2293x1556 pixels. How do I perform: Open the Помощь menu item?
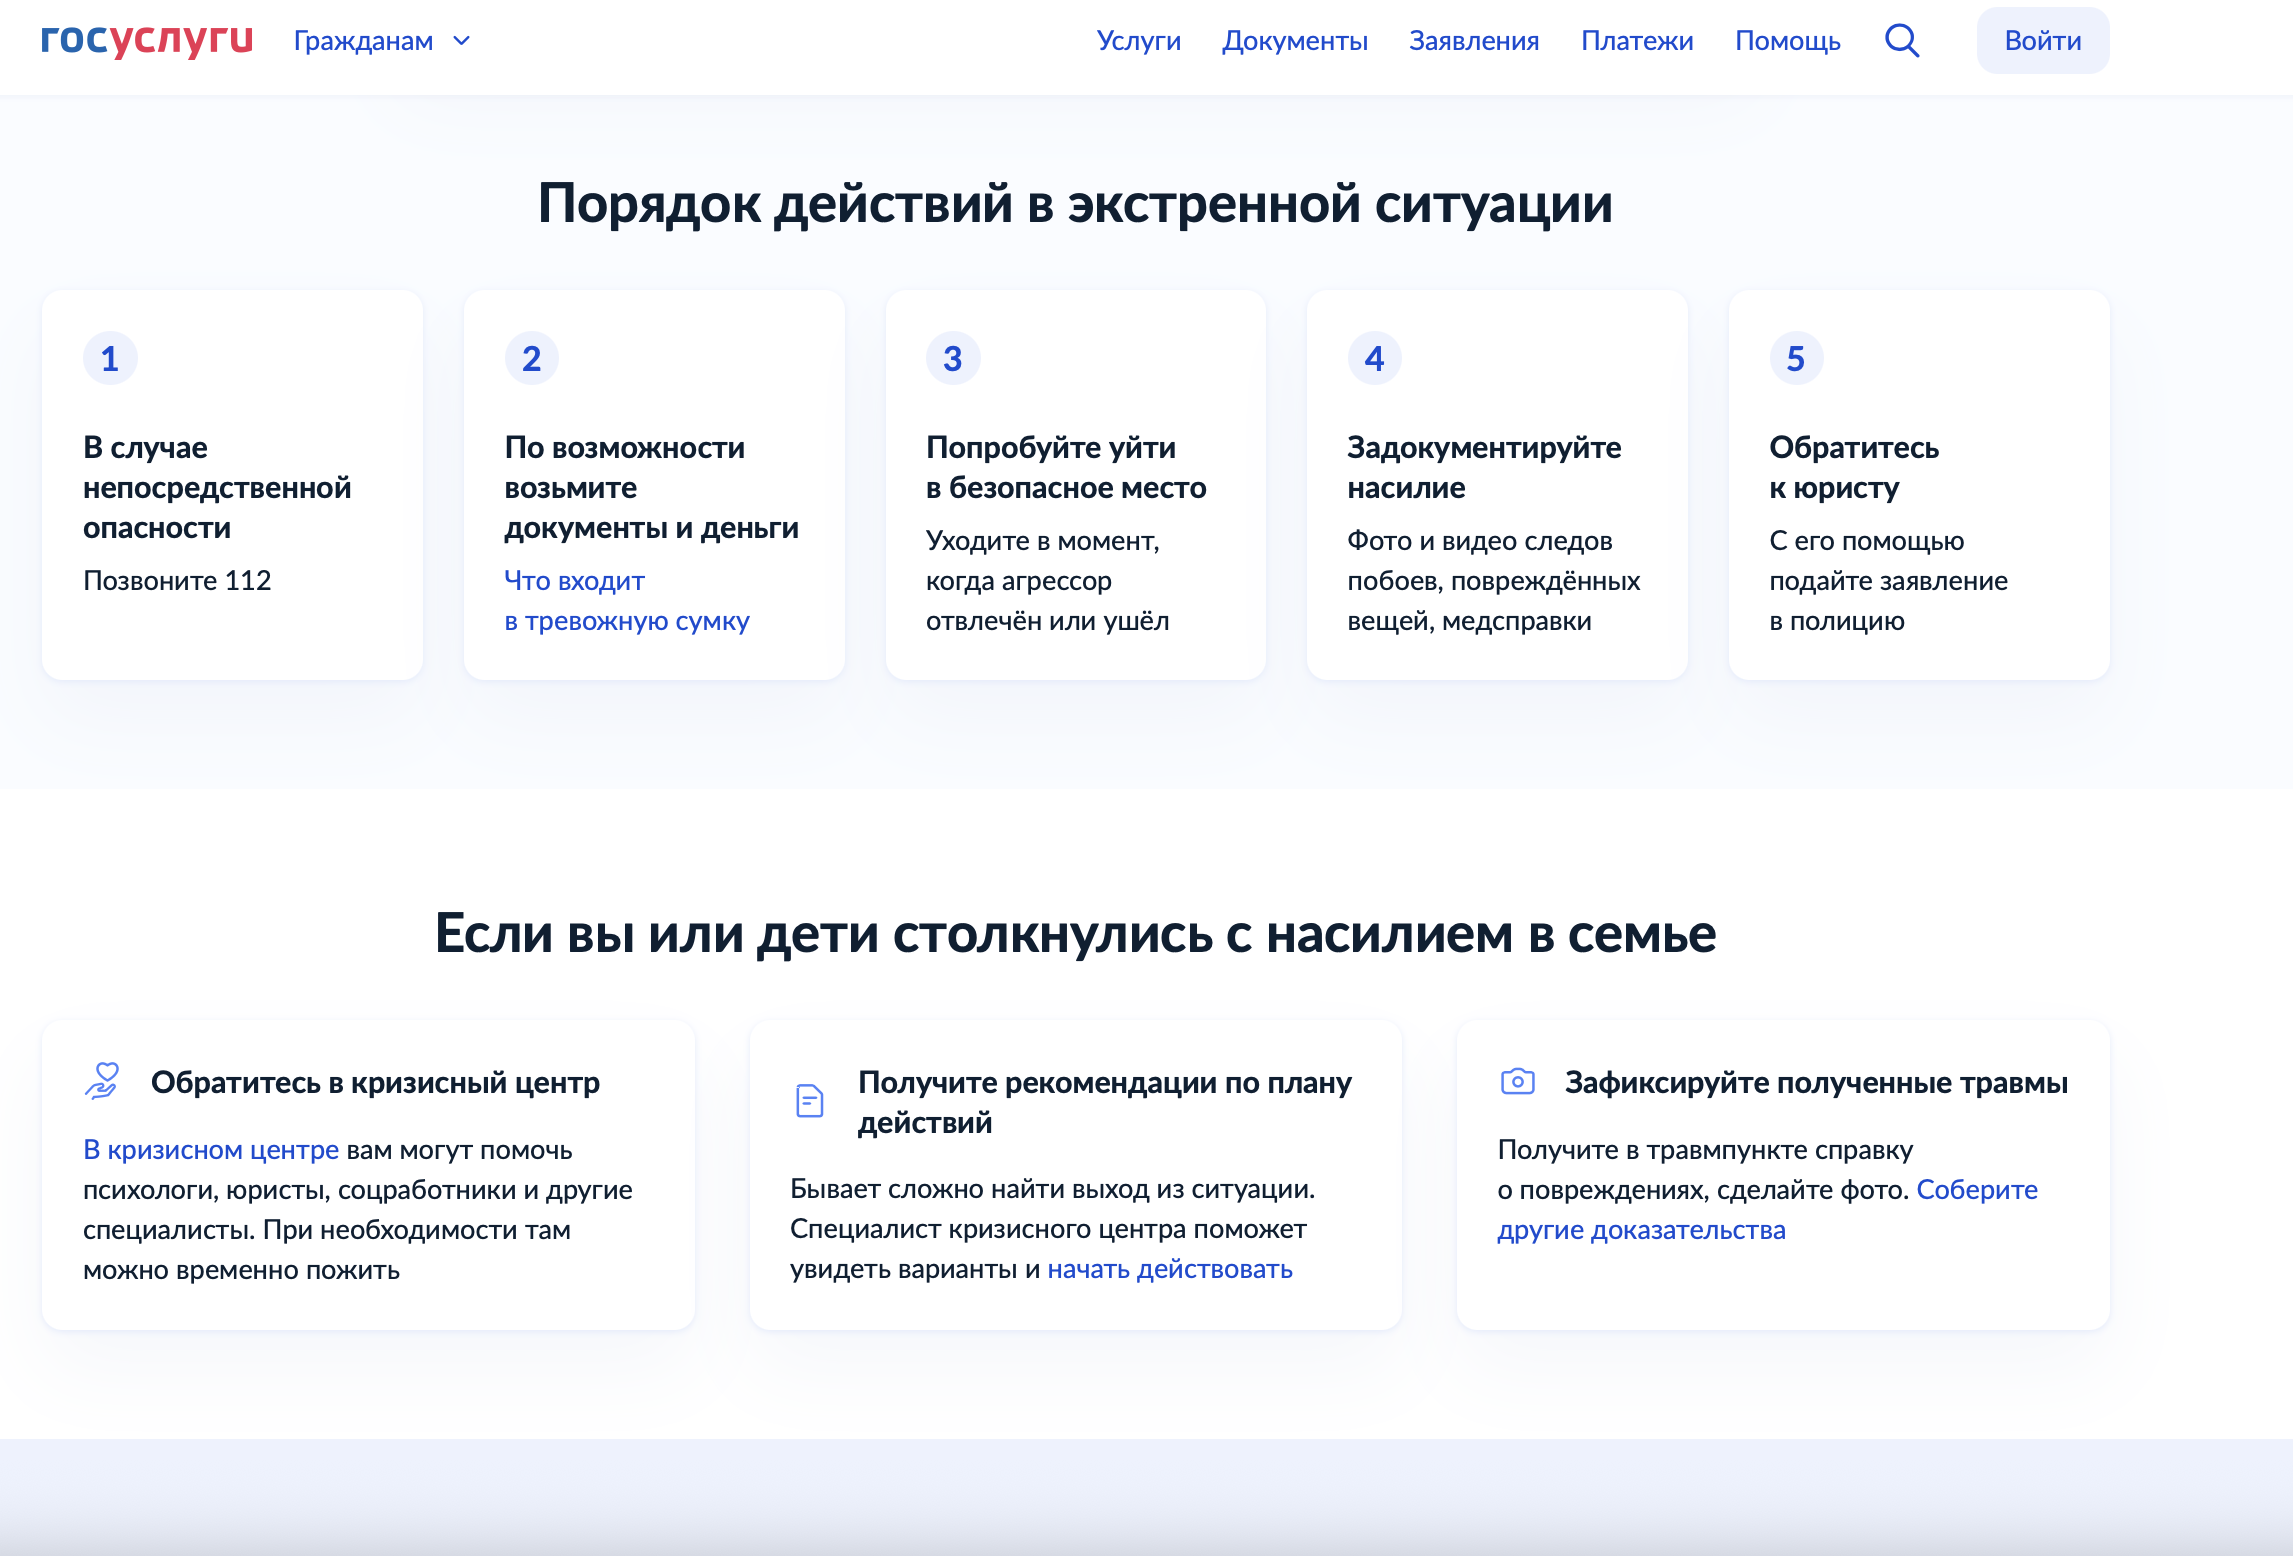[x=1787, y=41]
